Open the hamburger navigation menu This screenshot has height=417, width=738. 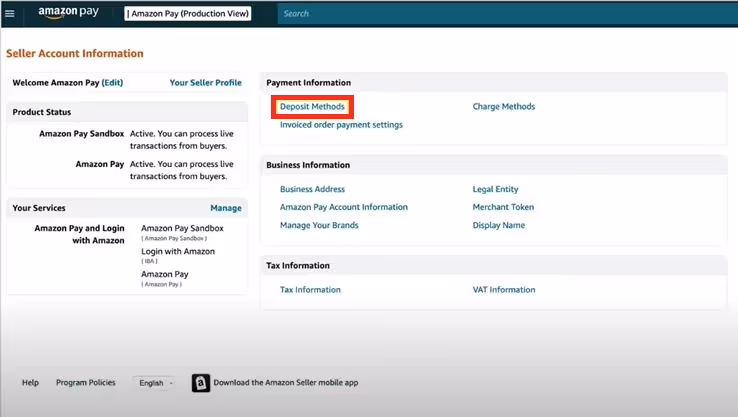[9, 14]
